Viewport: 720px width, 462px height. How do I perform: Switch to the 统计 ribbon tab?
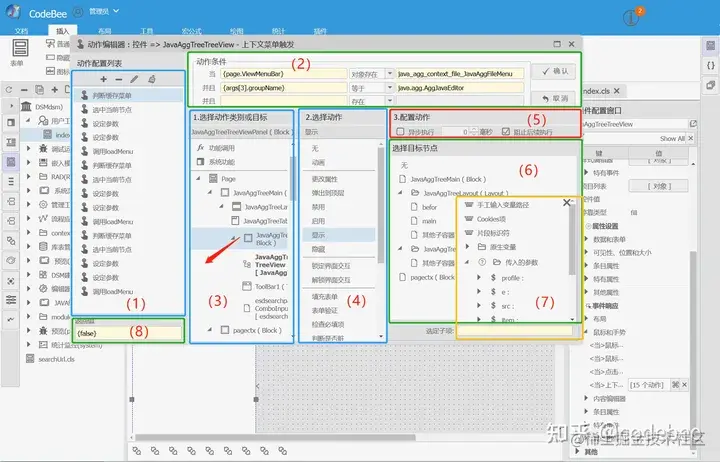pyautogui.click(x=278, y=31)
